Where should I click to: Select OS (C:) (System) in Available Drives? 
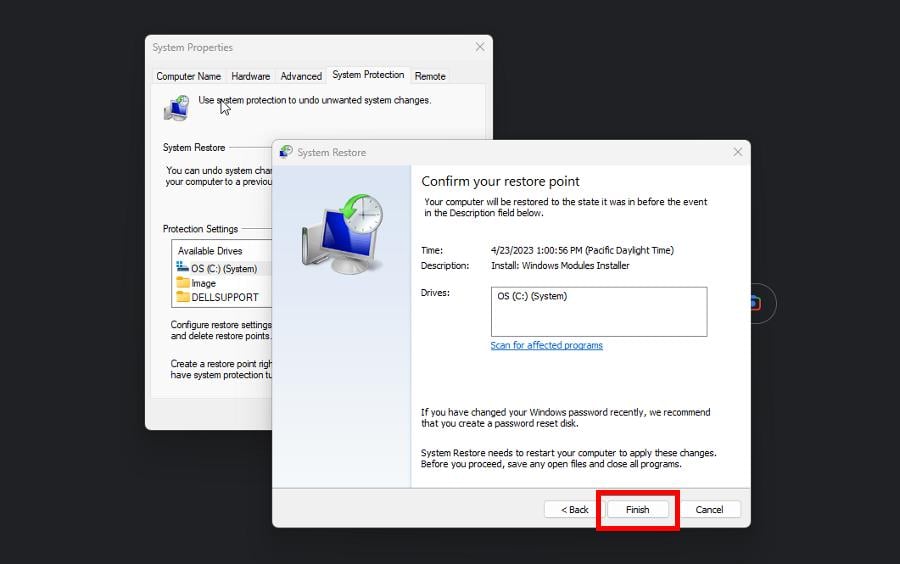pyautogui.click(x=224, y=269)
